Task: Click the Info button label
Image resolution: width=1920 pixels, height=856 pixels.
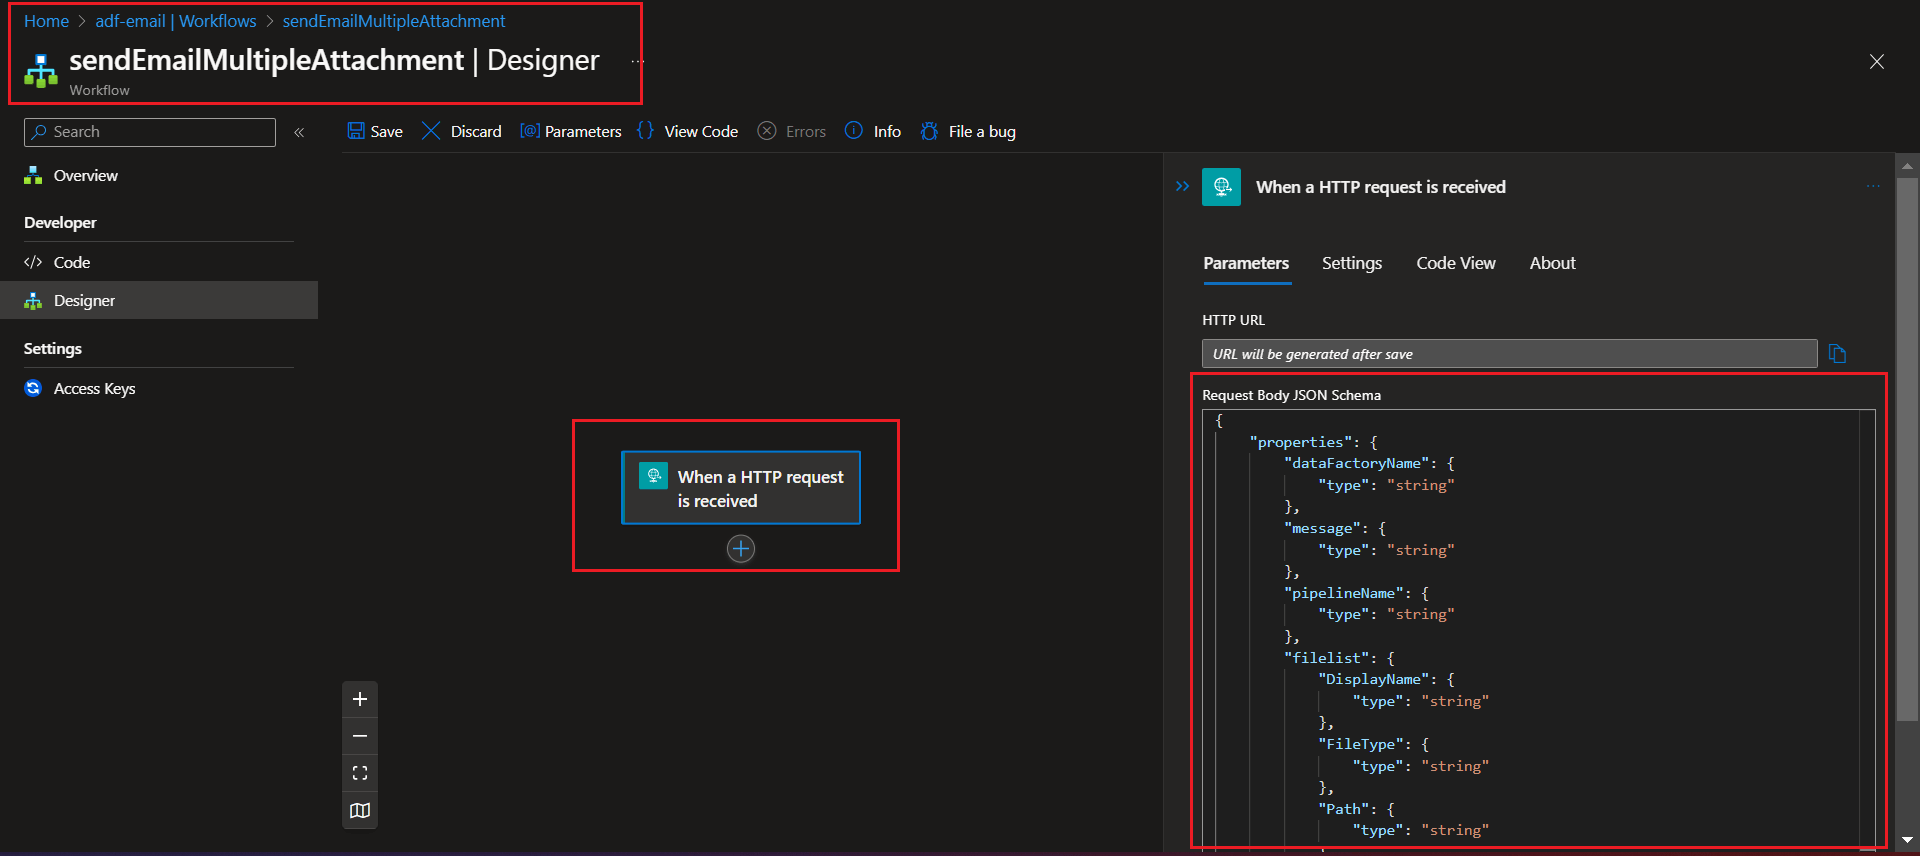Action: [x=887, y=132]
